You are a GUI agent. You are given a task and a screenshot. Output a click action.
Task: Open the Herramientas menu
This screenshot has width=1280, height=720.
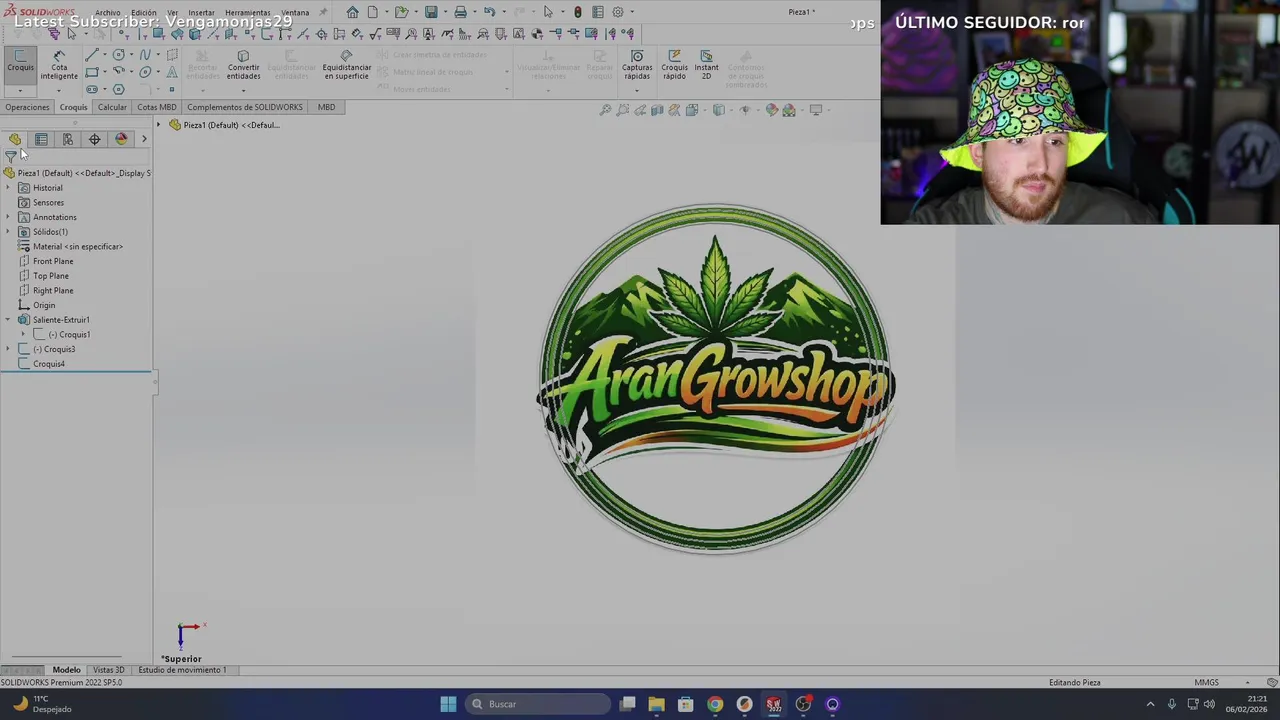[x=247, y=13]
